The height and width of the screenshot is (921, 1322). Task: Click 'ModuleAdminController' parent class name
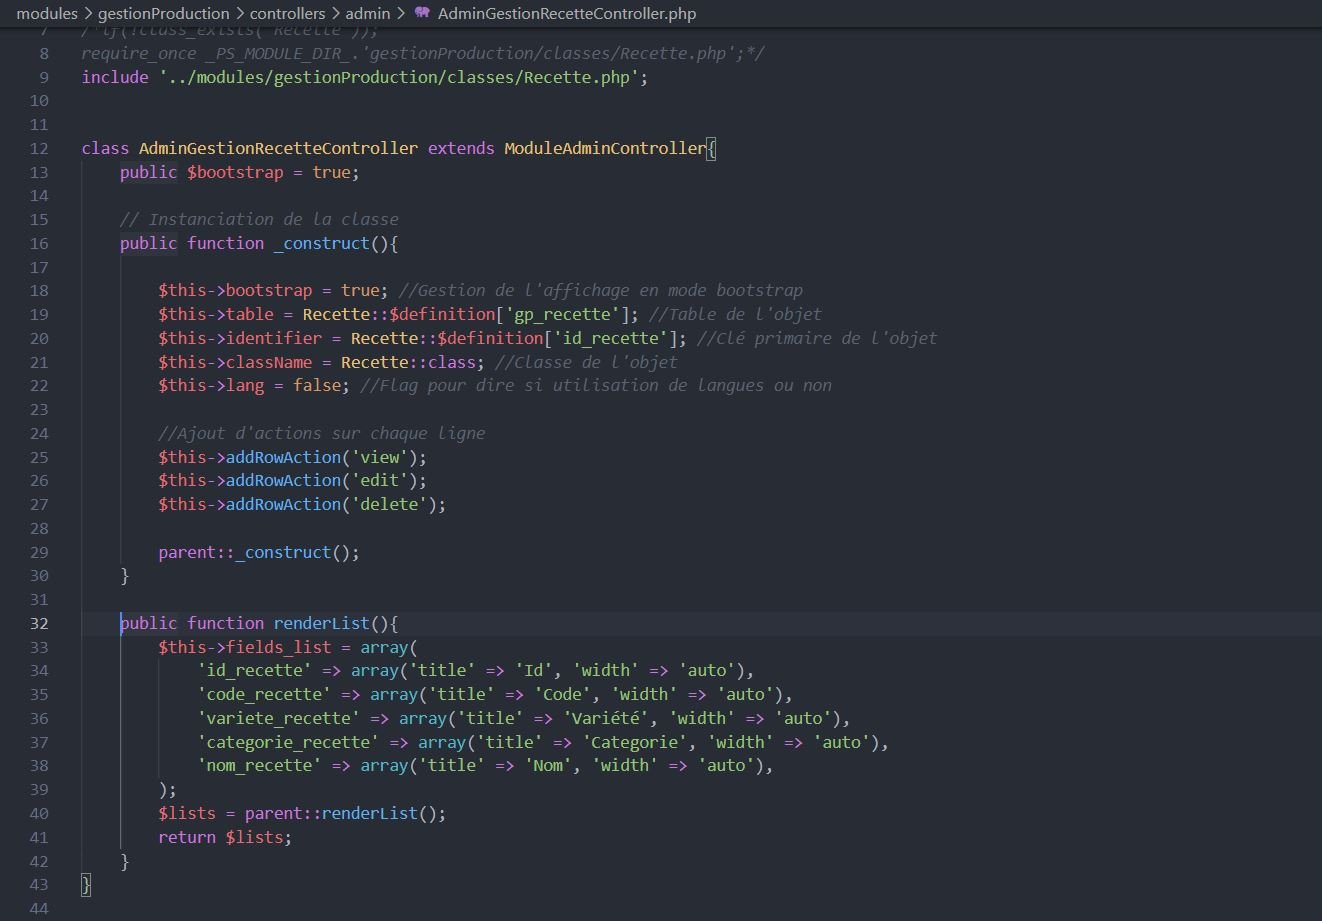605,148
